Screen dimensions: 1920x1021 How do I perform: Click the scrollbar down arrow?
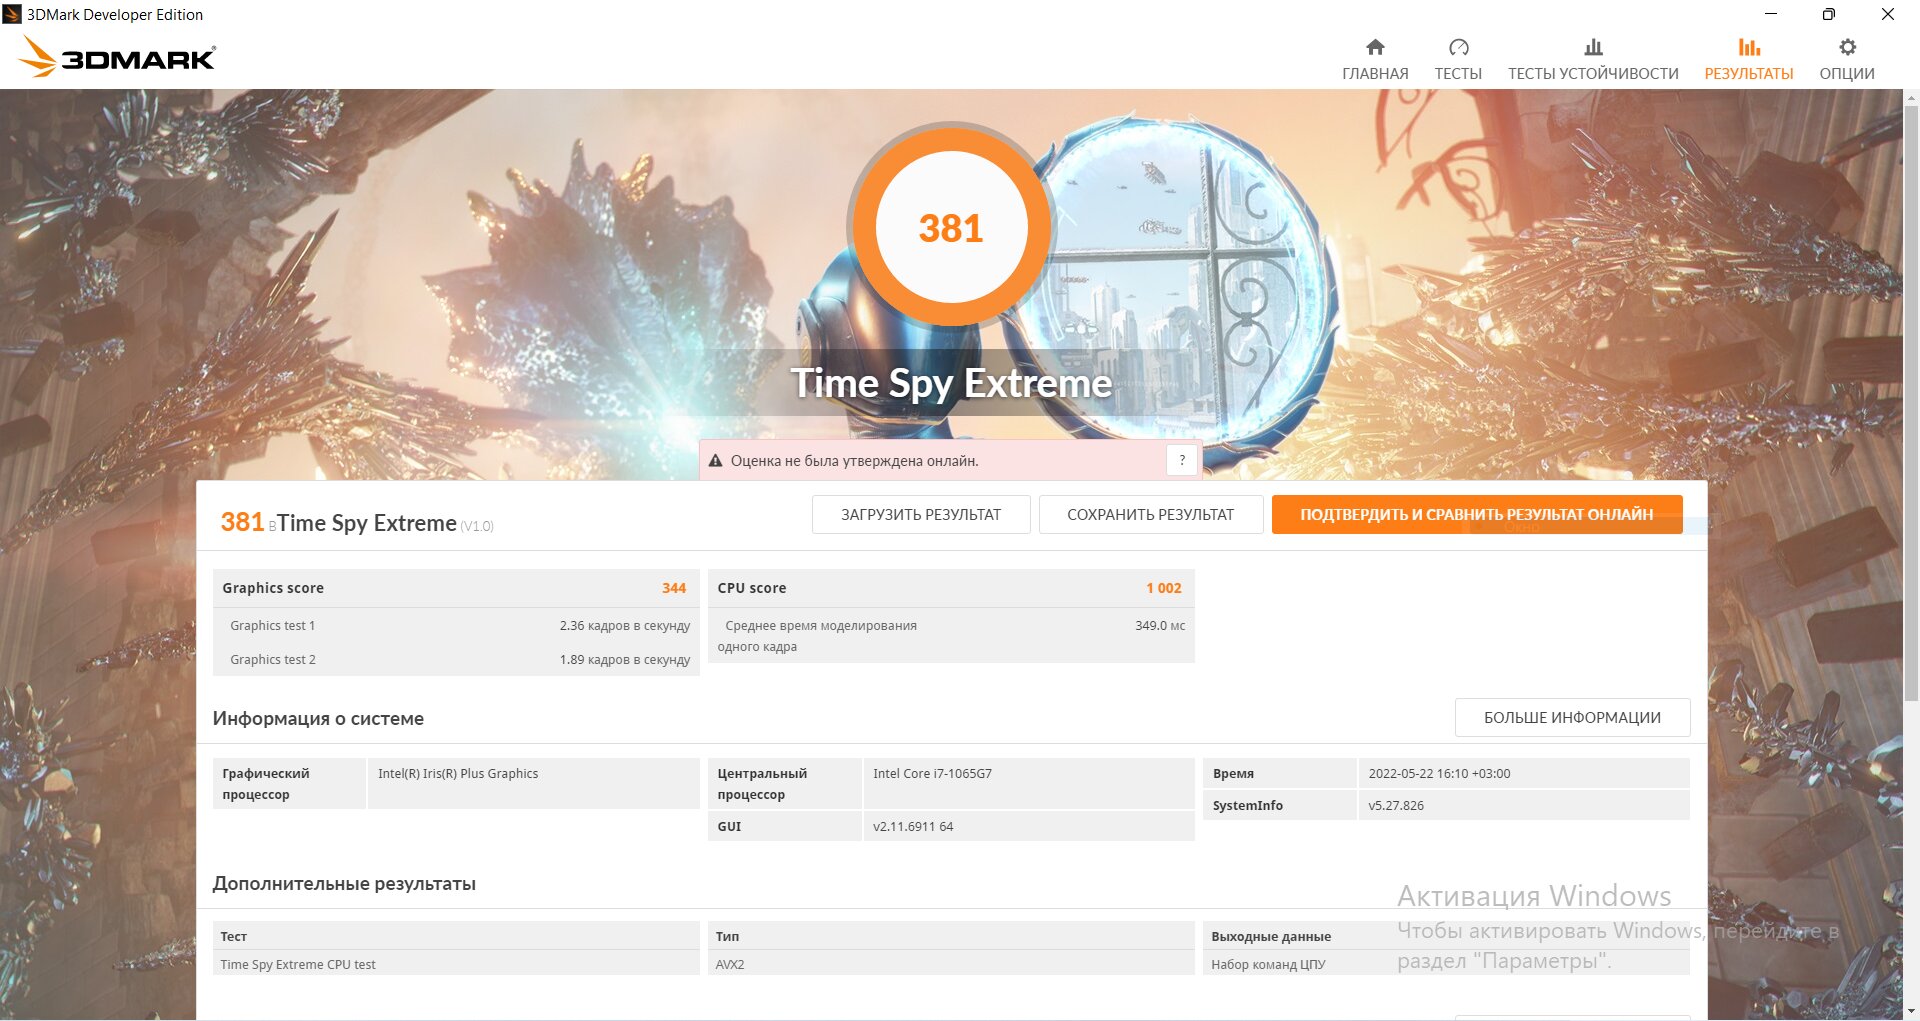tap(1911, 1010)
